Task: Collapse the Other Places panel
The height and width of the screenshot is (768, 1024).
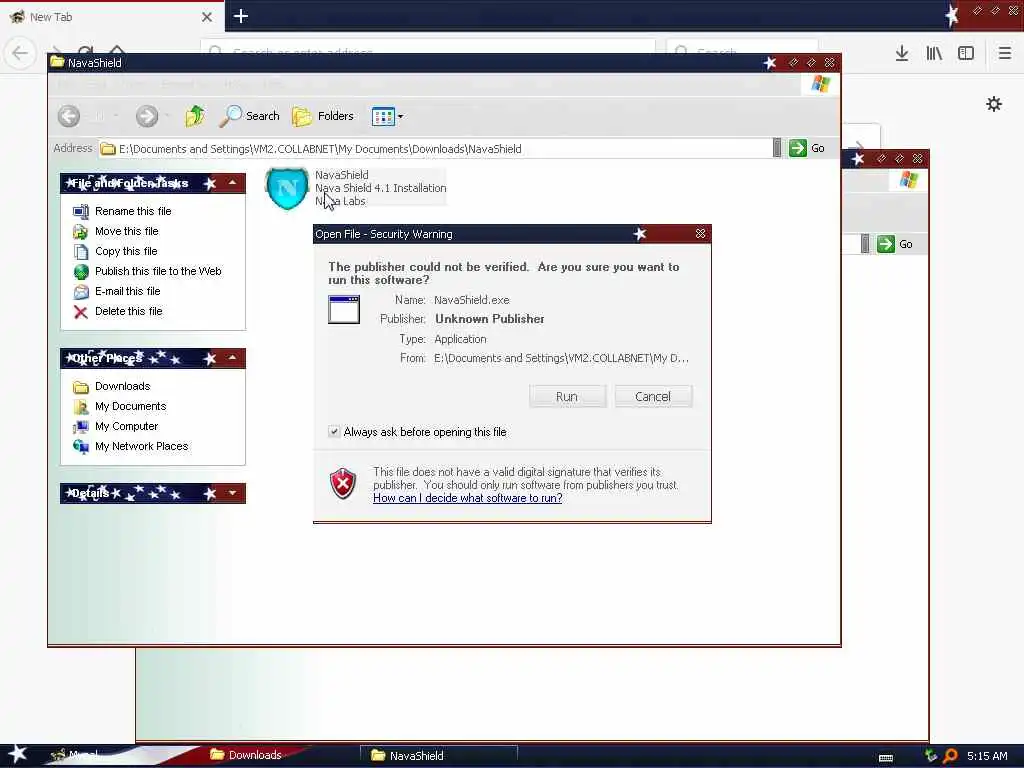Action: click(x=232, y=358)
